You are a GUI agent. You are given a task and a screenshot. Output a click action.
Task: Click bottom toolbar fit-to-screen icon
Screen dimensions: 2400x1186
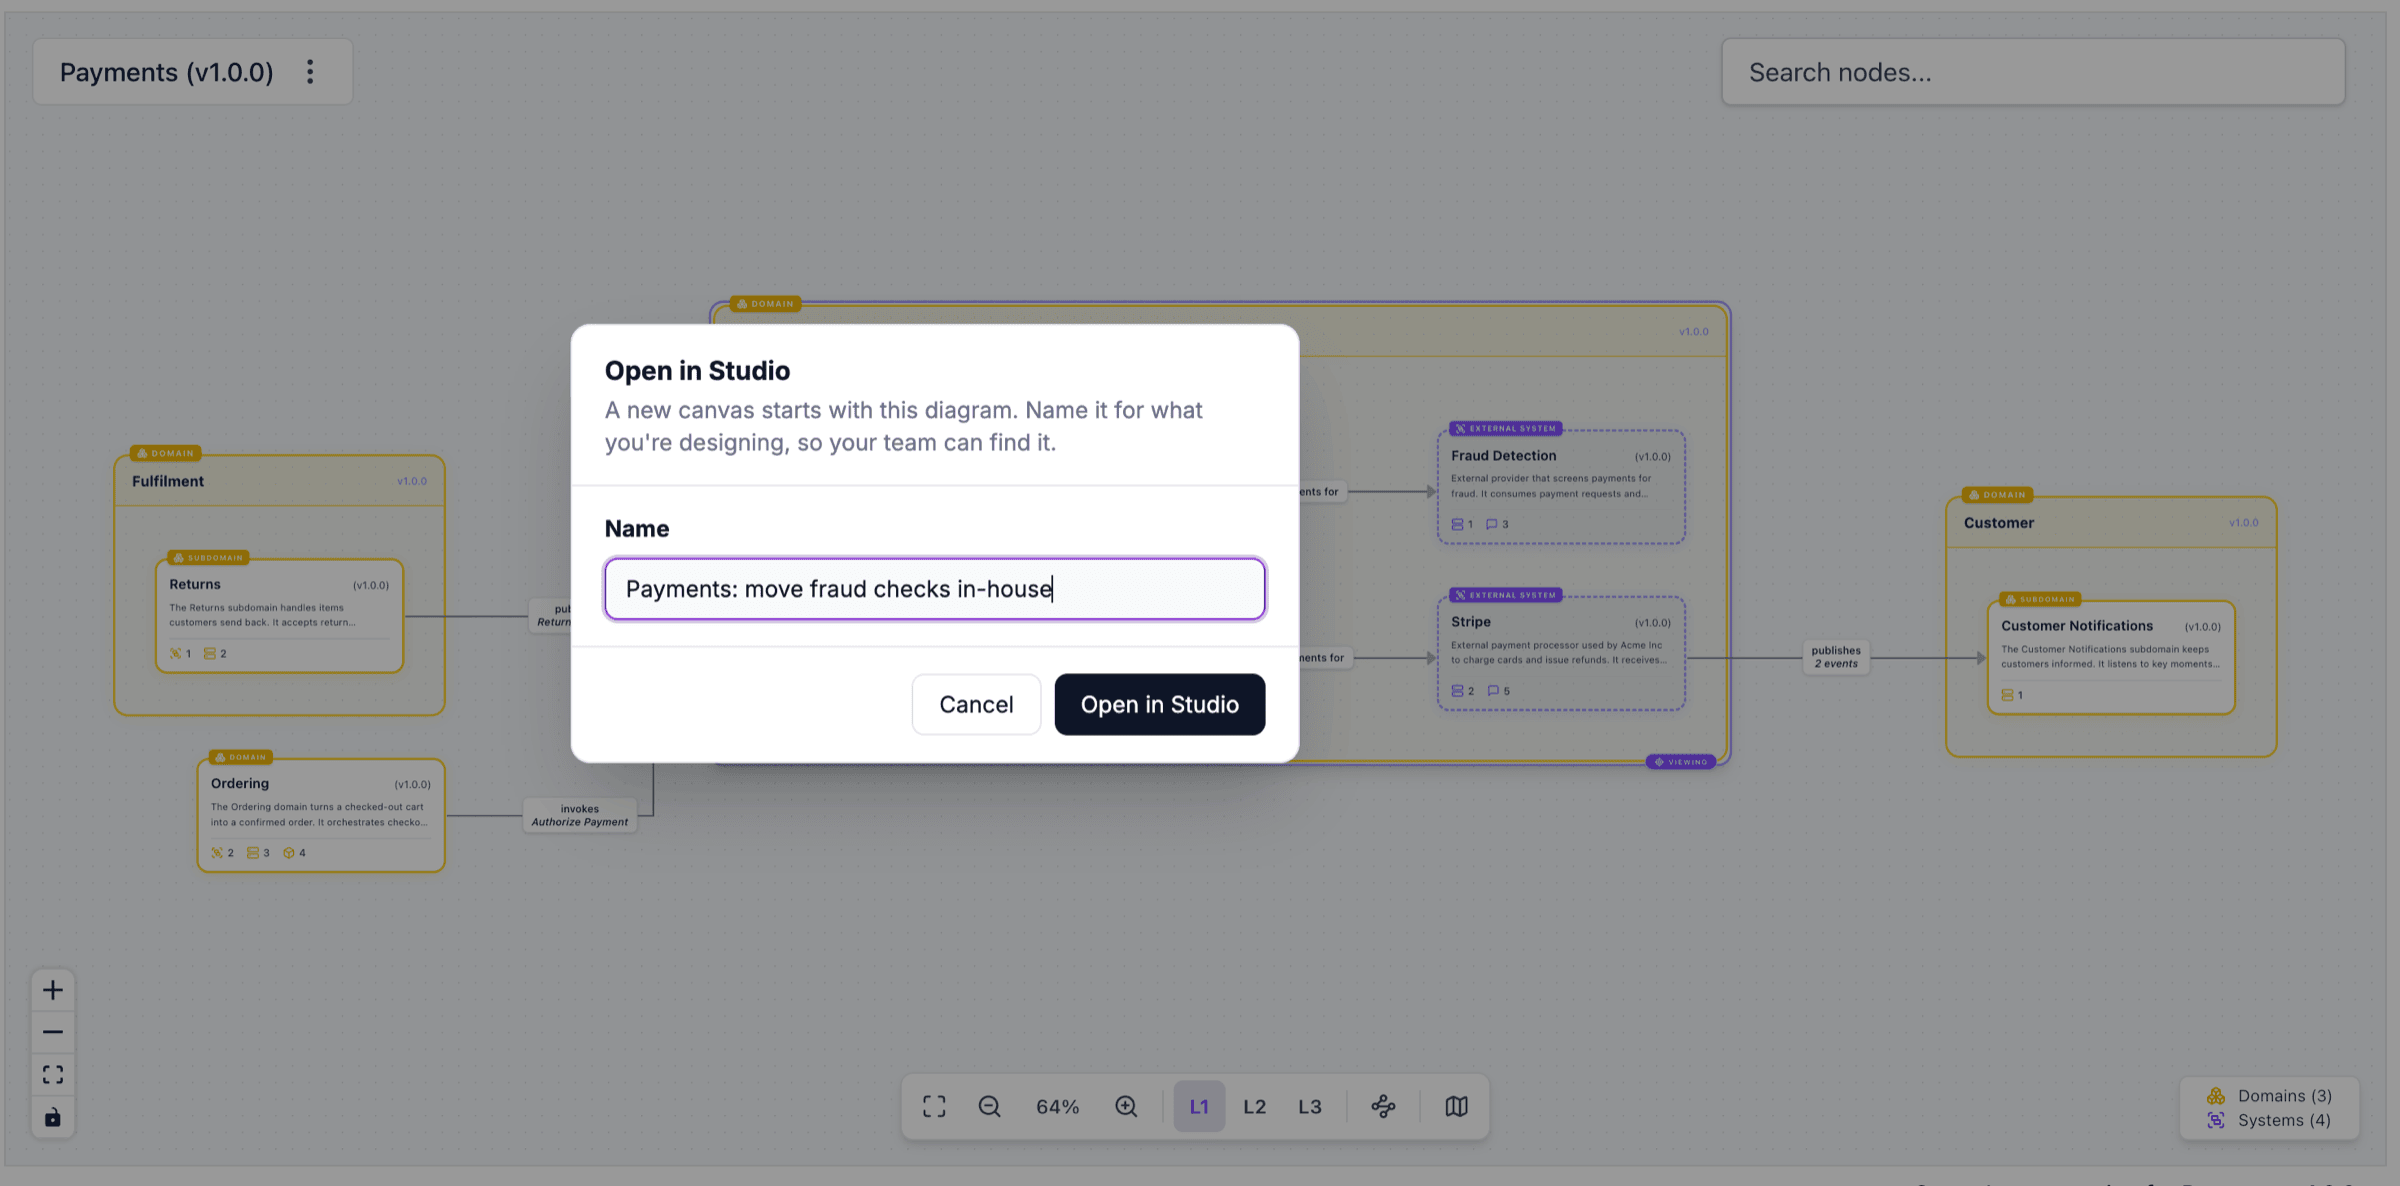[x=934, y=1106]
